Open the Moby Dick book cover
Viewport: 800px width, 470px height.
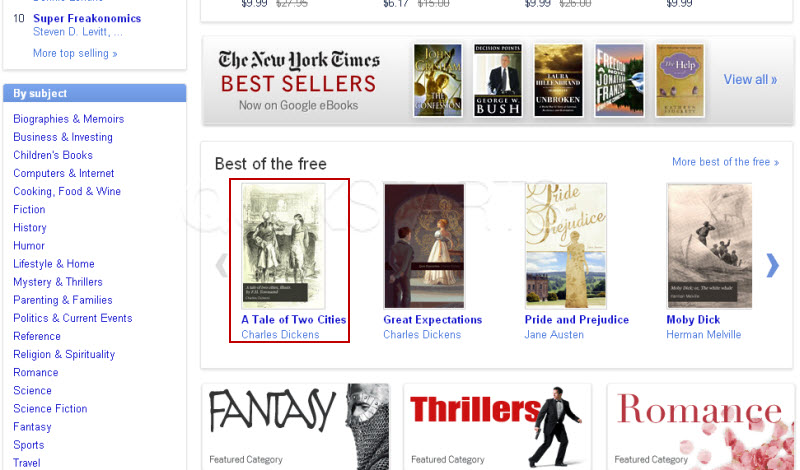click(709, 246)
